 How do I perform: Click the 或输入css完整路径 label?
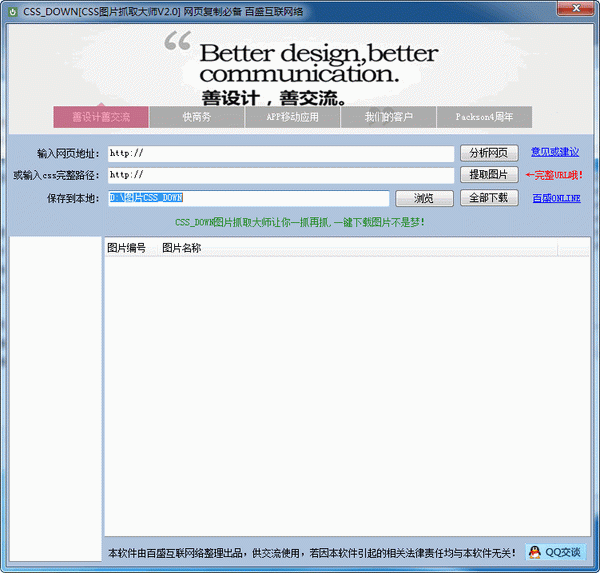[x=56, y=176]
